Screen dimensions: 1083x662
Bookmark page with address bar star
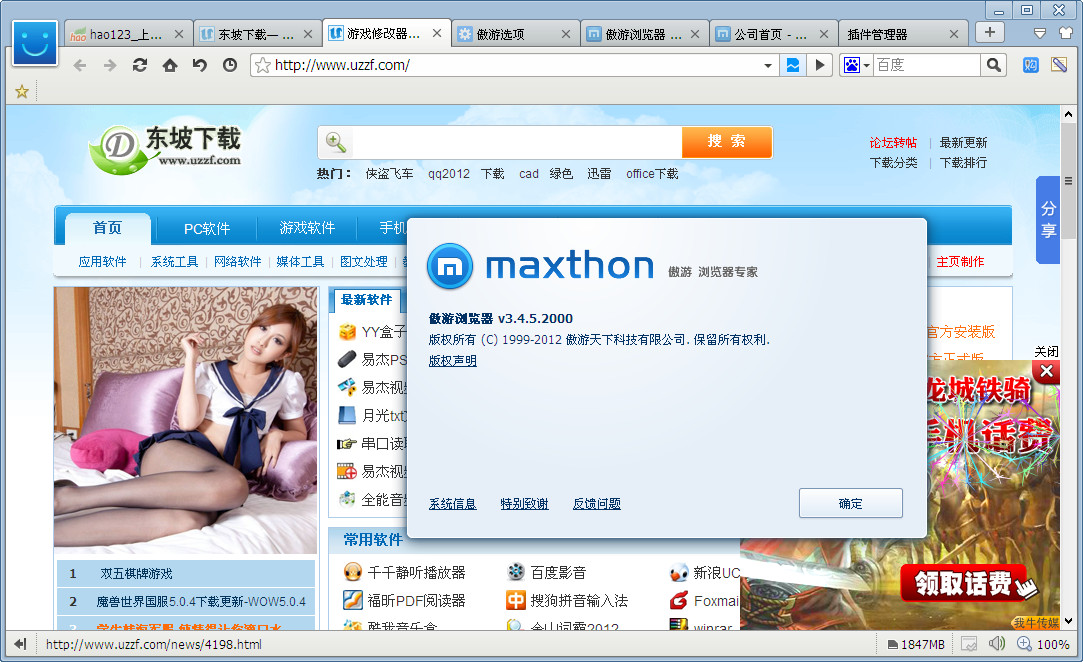263,65
